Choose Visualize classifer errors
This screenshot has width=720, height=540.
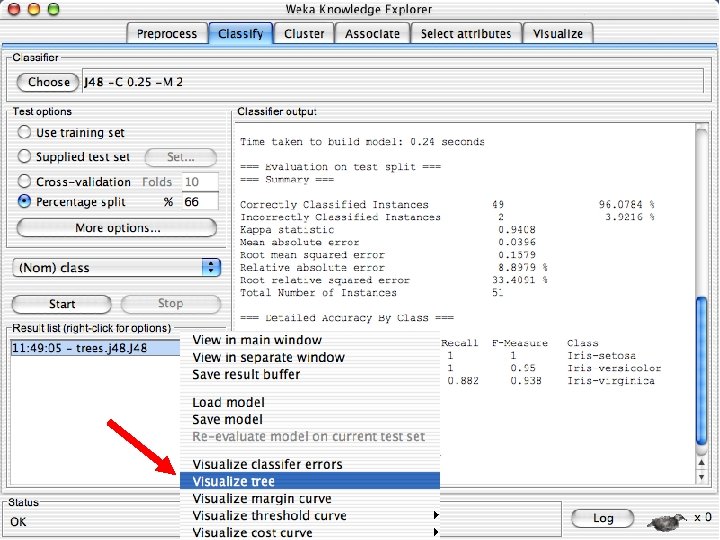click(310, 464)
